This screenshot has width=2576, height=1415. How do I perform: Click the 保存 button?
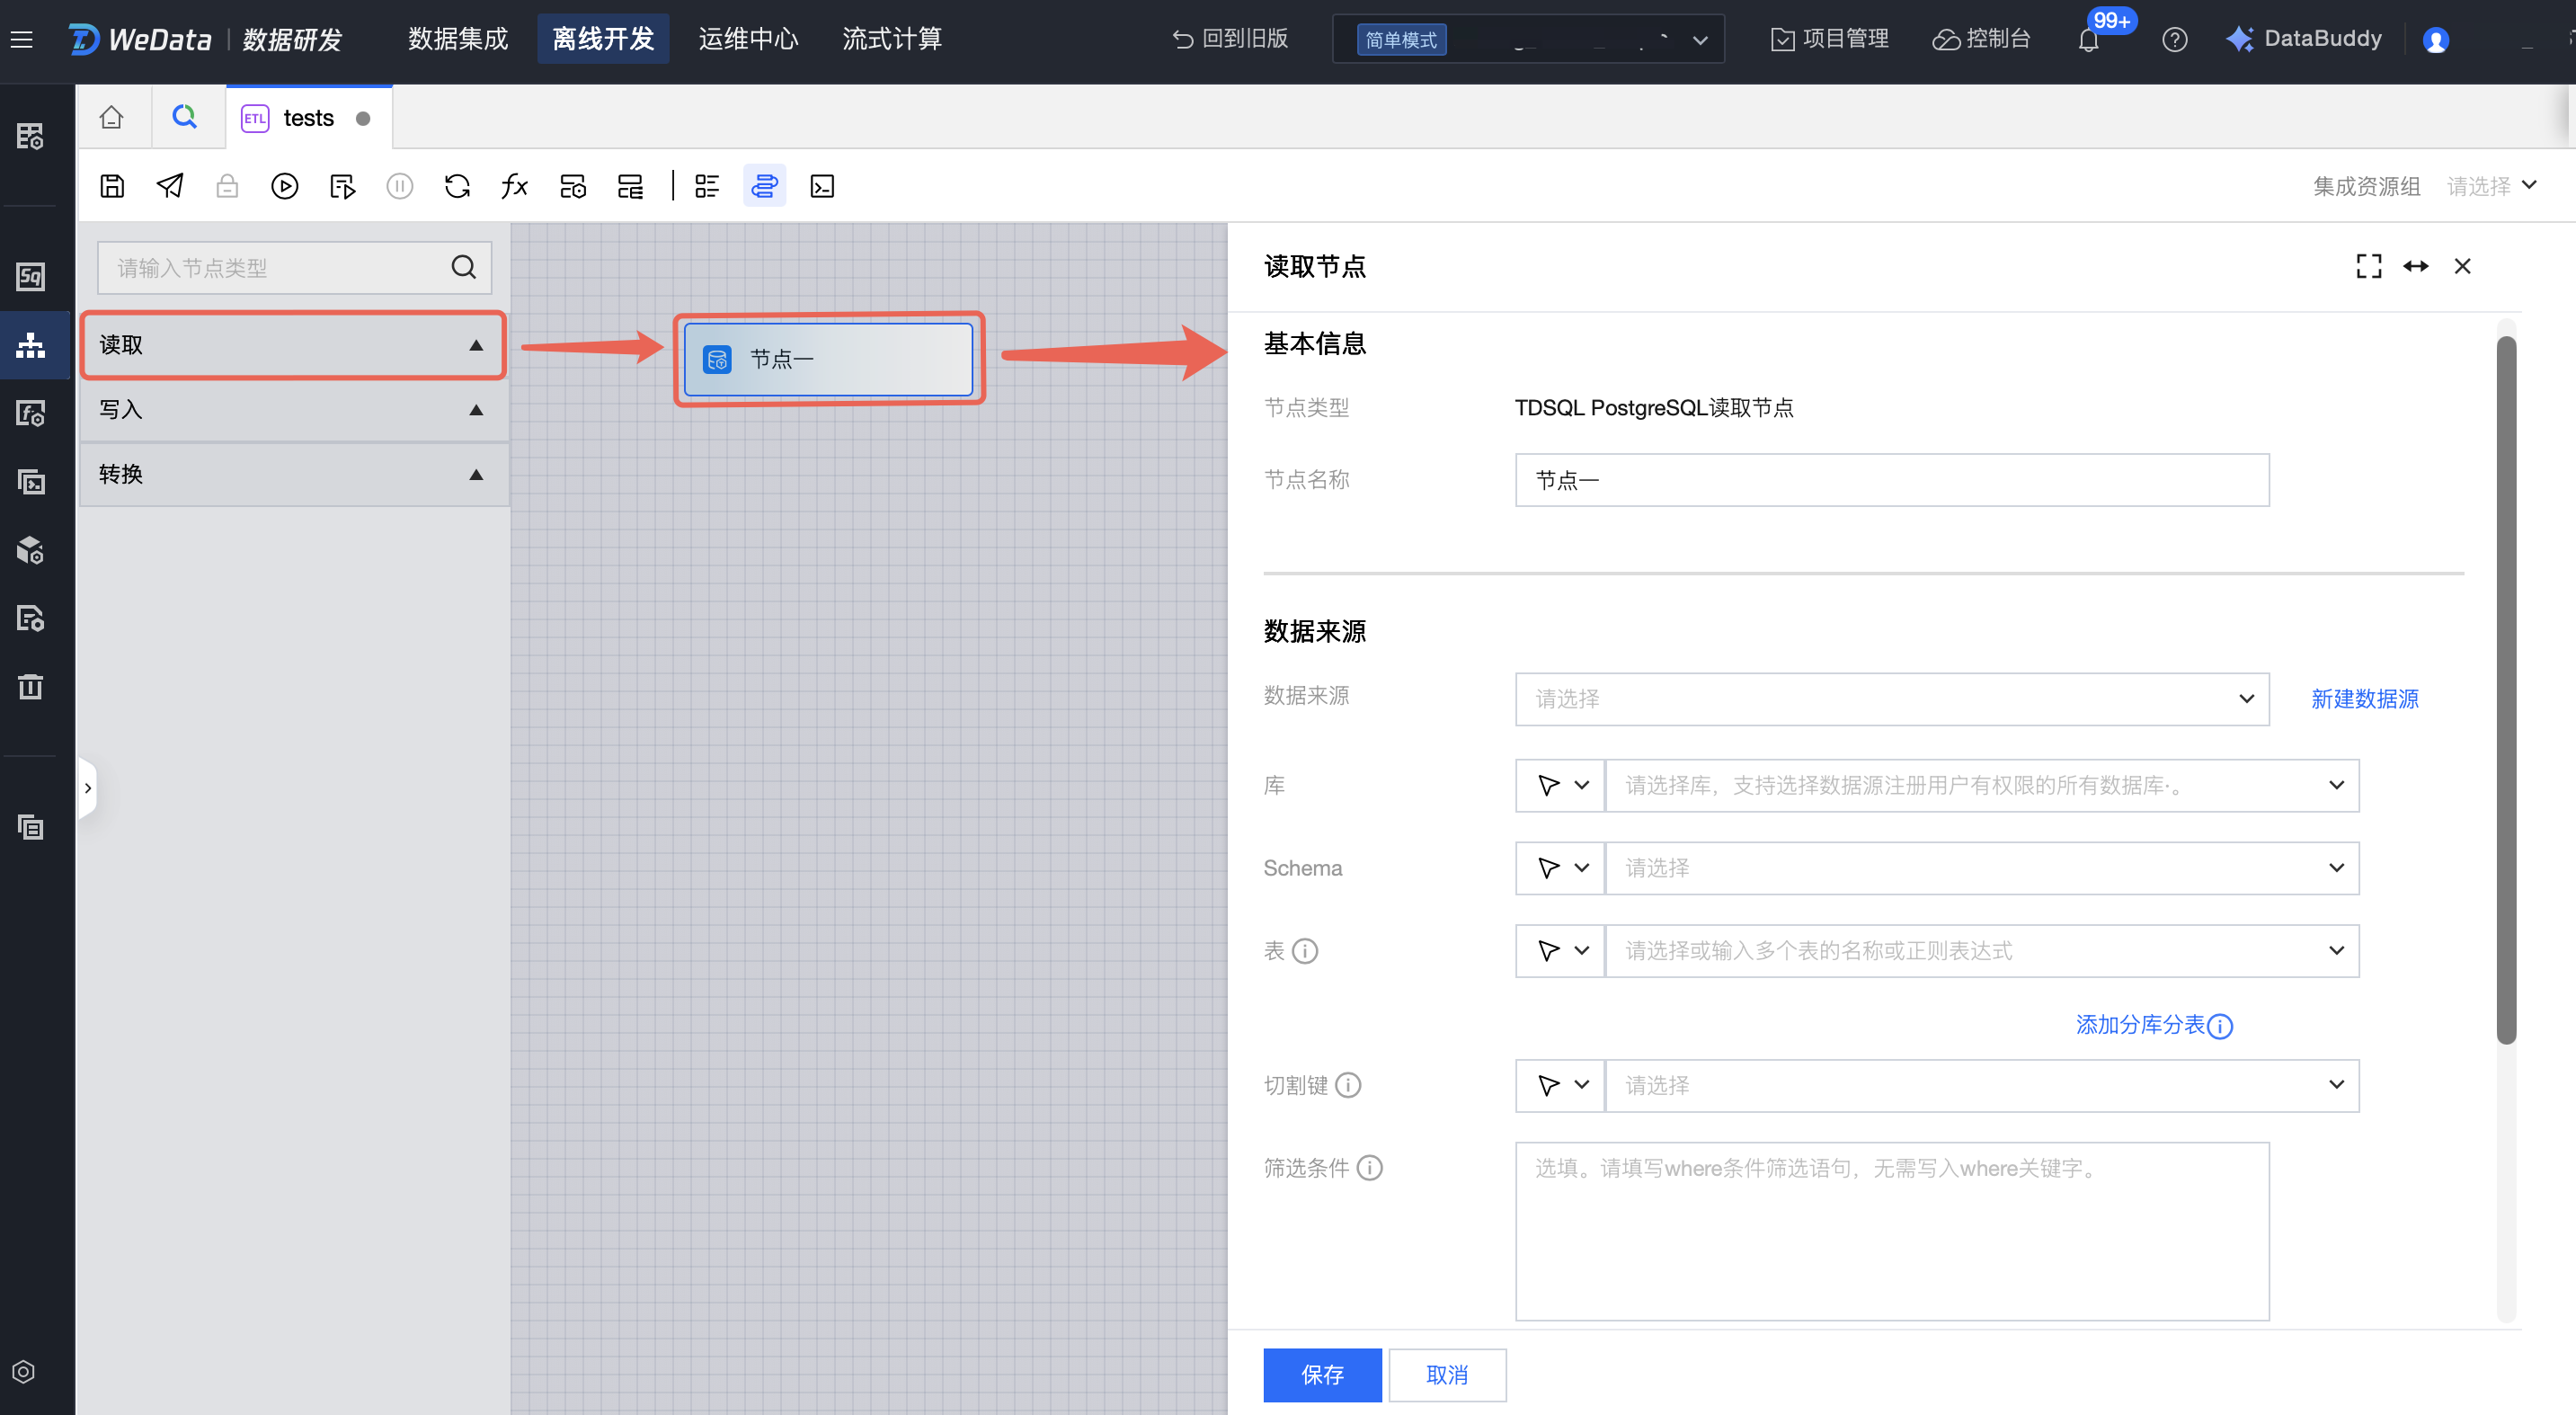pyautogui.click(x=1321, y=1375)
